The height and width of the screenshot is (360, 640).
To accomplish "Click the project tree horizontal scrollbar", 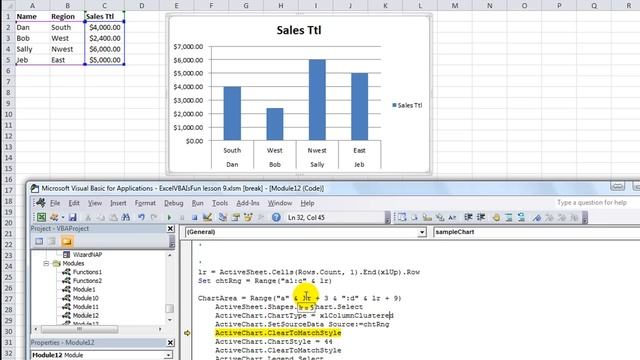I will coord(98,329).
